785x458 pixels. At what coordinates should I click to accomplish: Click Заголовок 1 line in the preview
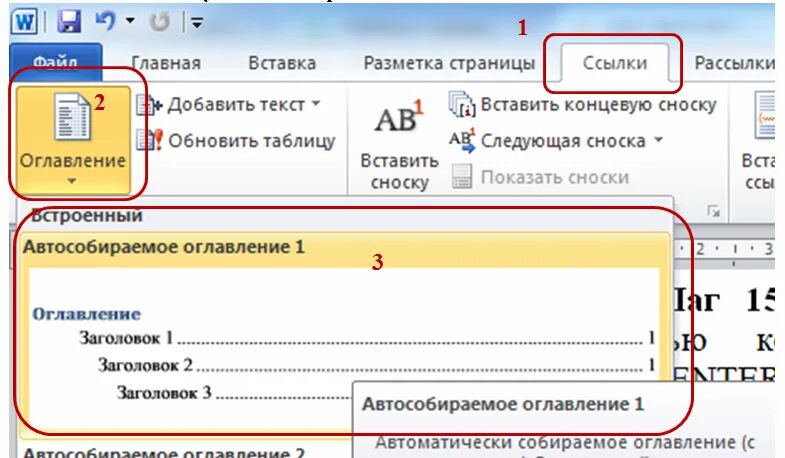[x=367, y=338]
